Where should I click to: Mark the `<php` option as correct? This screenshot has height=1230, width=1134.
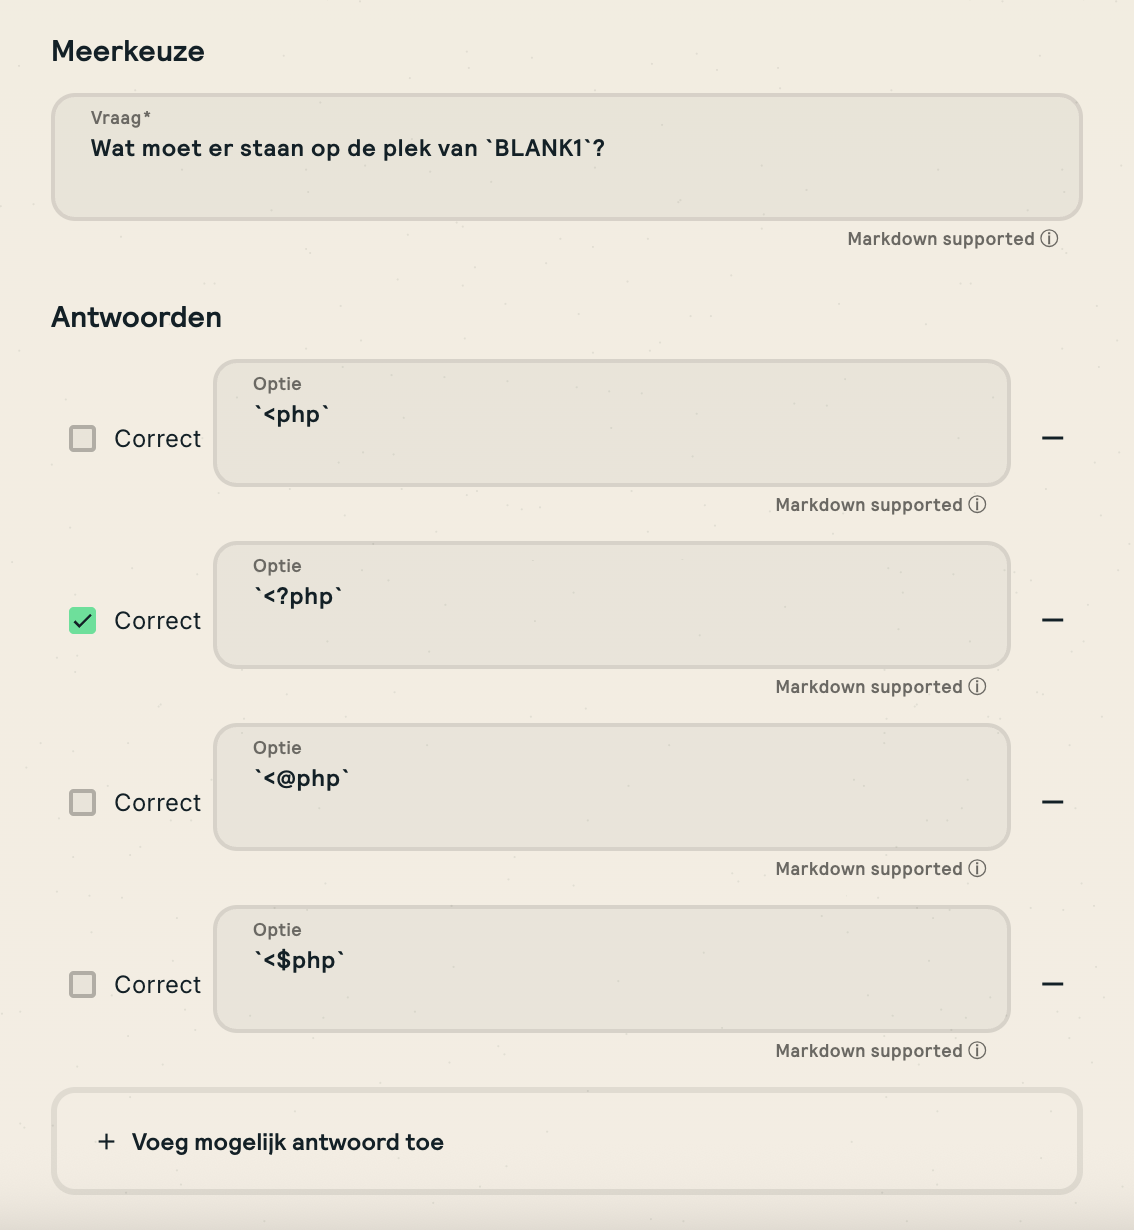83,439
